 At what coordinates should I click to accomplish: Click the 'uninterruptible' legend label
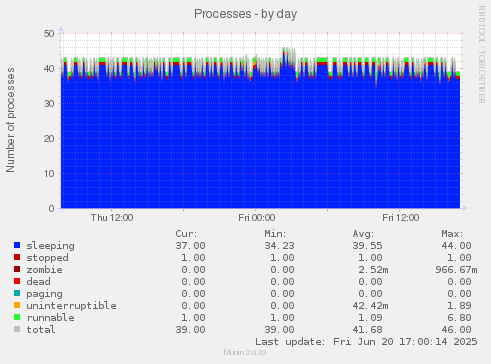(x=71, y=306)
